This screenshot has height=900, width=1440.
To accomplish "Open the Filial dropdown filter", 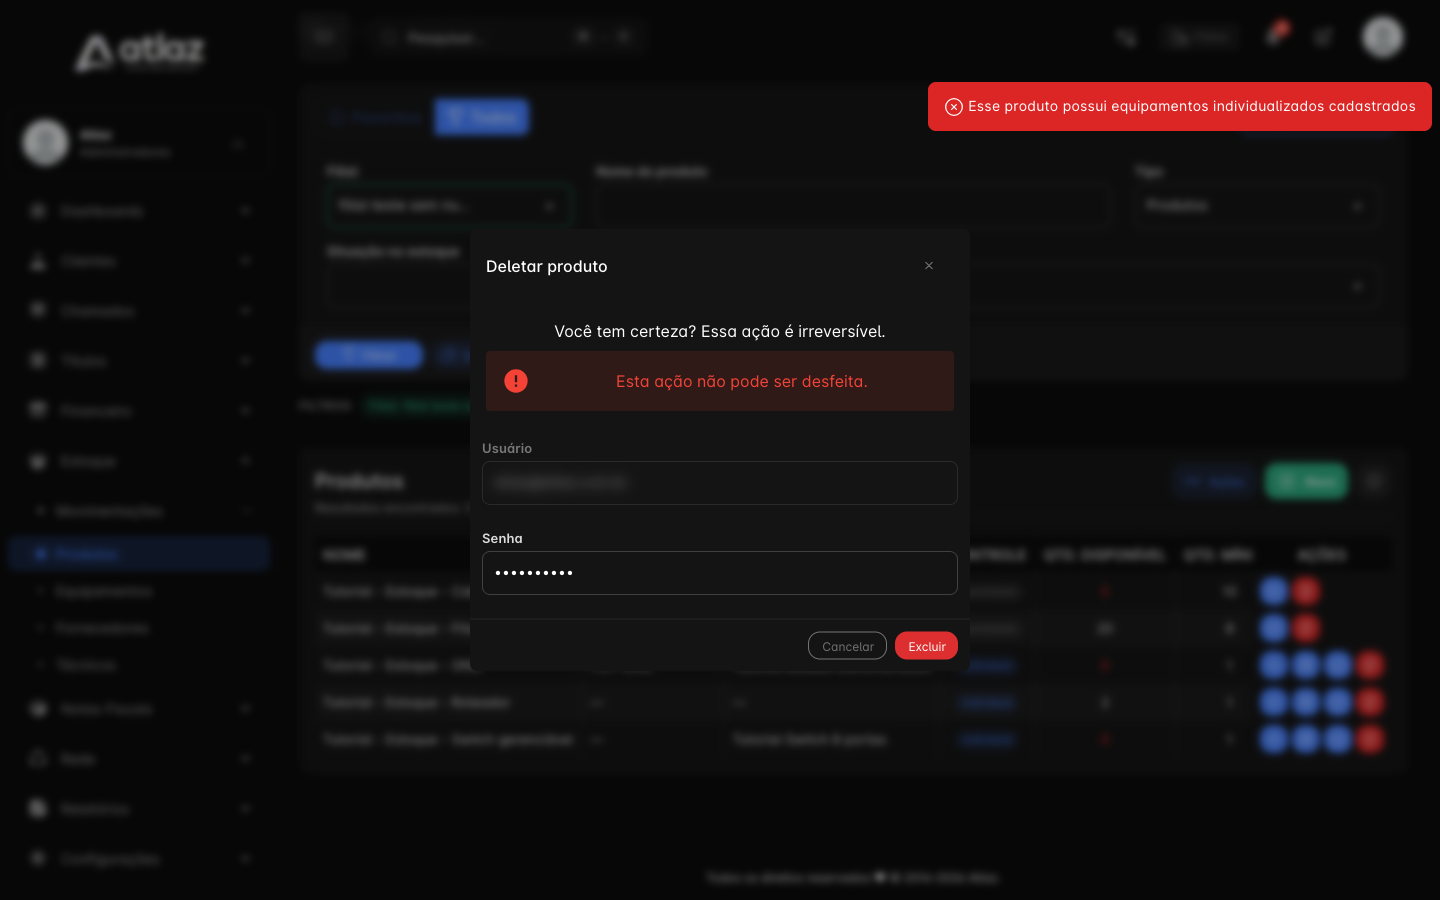I will click(448, 206).
